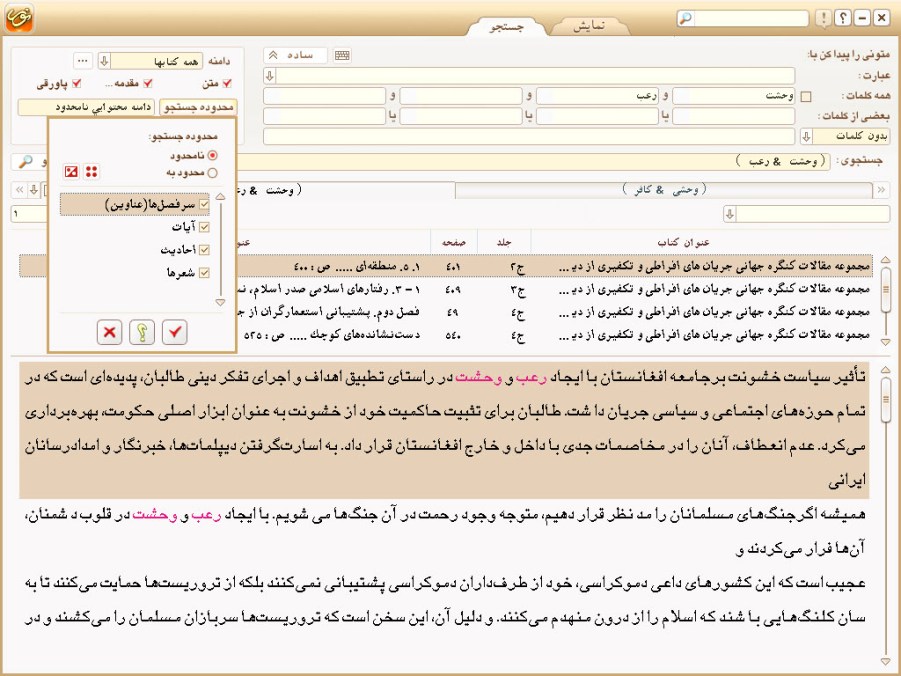Screen dimensions: 901x676
Task: Select the محدود به radio option
Action: pos(213,172)
